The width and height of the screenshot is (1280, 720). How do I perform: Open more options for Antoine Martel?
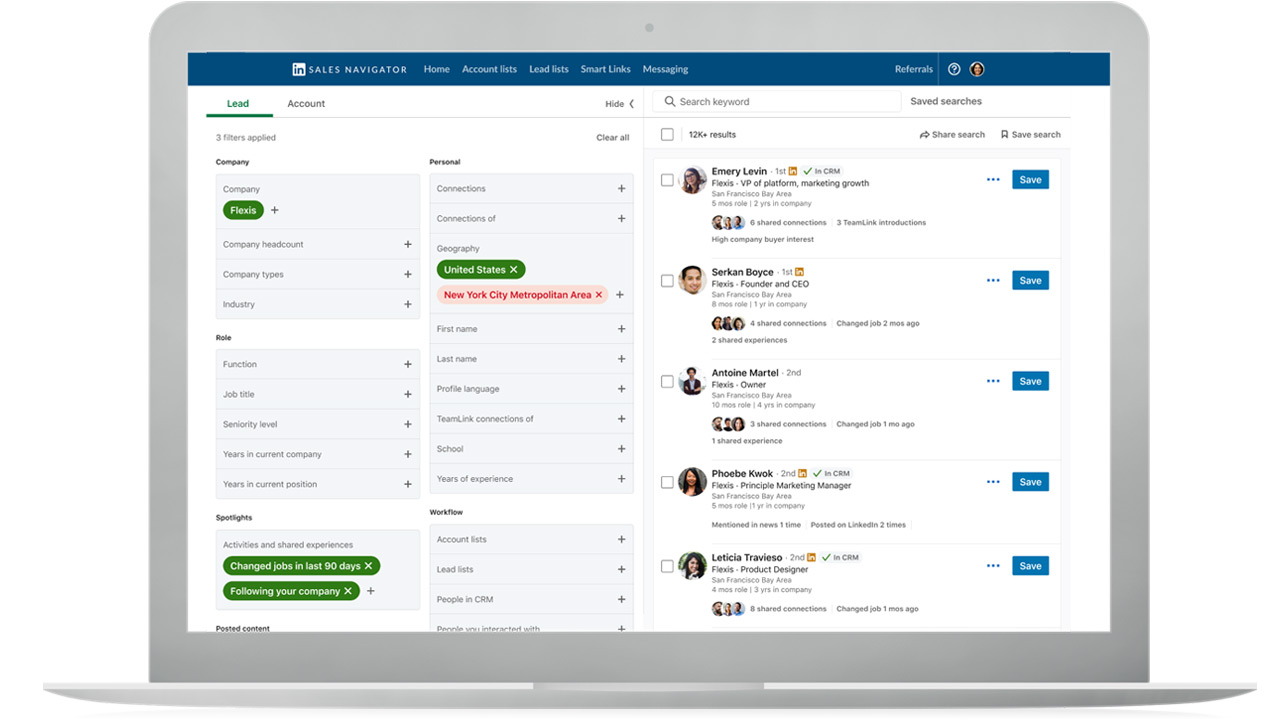click(993, 381)
